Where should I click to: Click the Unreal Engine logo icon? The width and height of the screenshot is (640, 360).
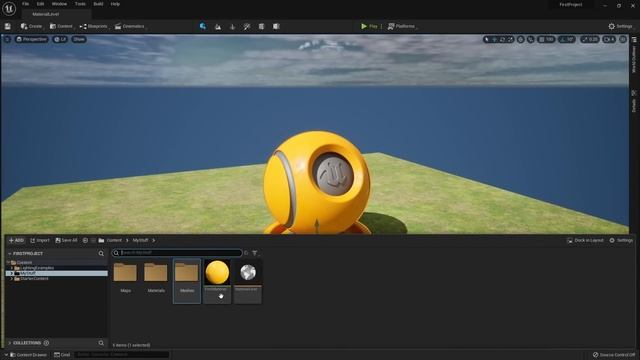coord(9,9)
